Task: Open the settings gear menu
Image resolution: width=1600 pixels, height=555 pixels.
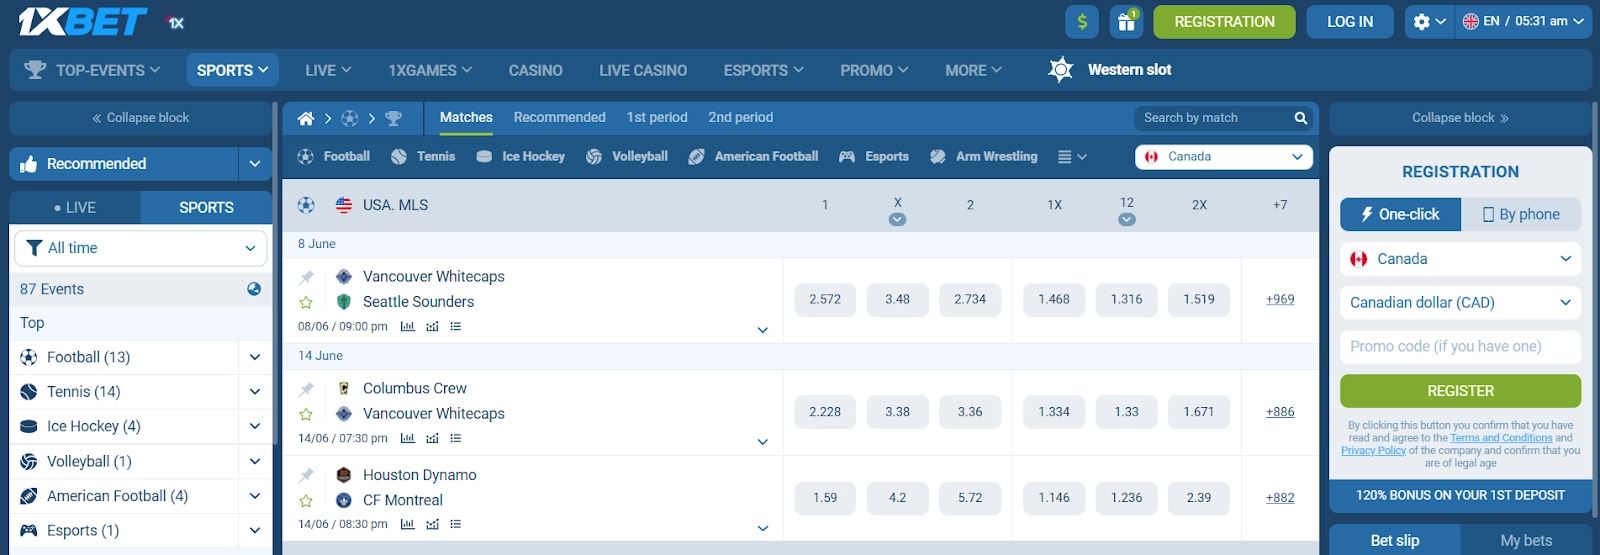Action: point(1429,22)
